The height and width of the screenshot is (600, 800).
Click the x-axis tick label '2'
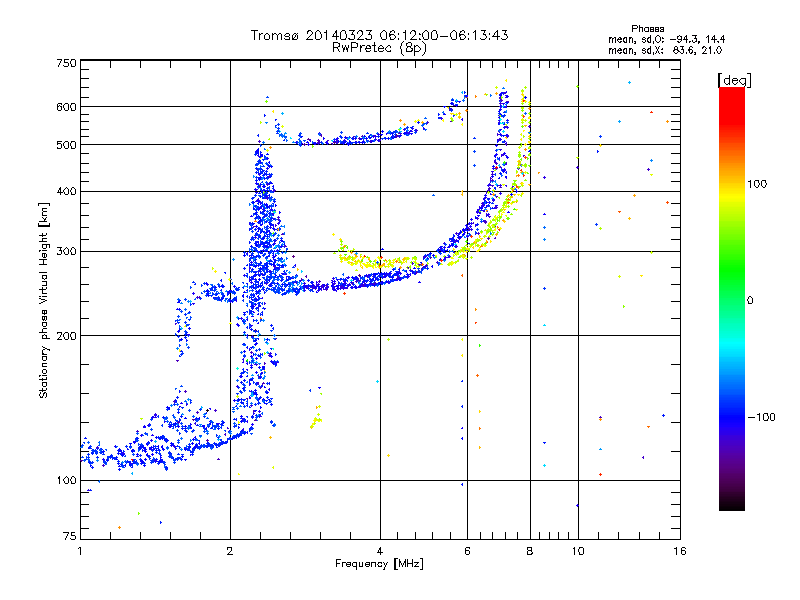point(230,551)
